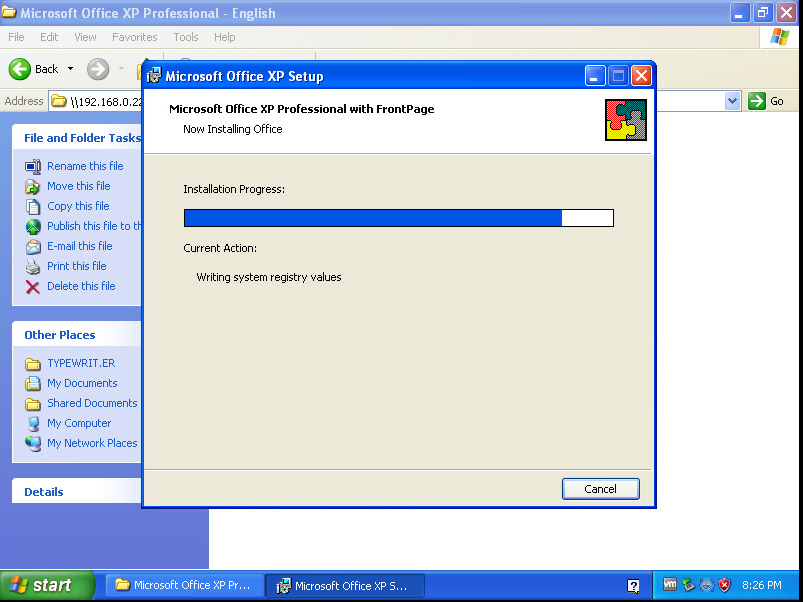The width and height of the screenshot is (803, 602).
Task: Click the TYPEWRIT.ER folder icon
Action: (33, 364)
